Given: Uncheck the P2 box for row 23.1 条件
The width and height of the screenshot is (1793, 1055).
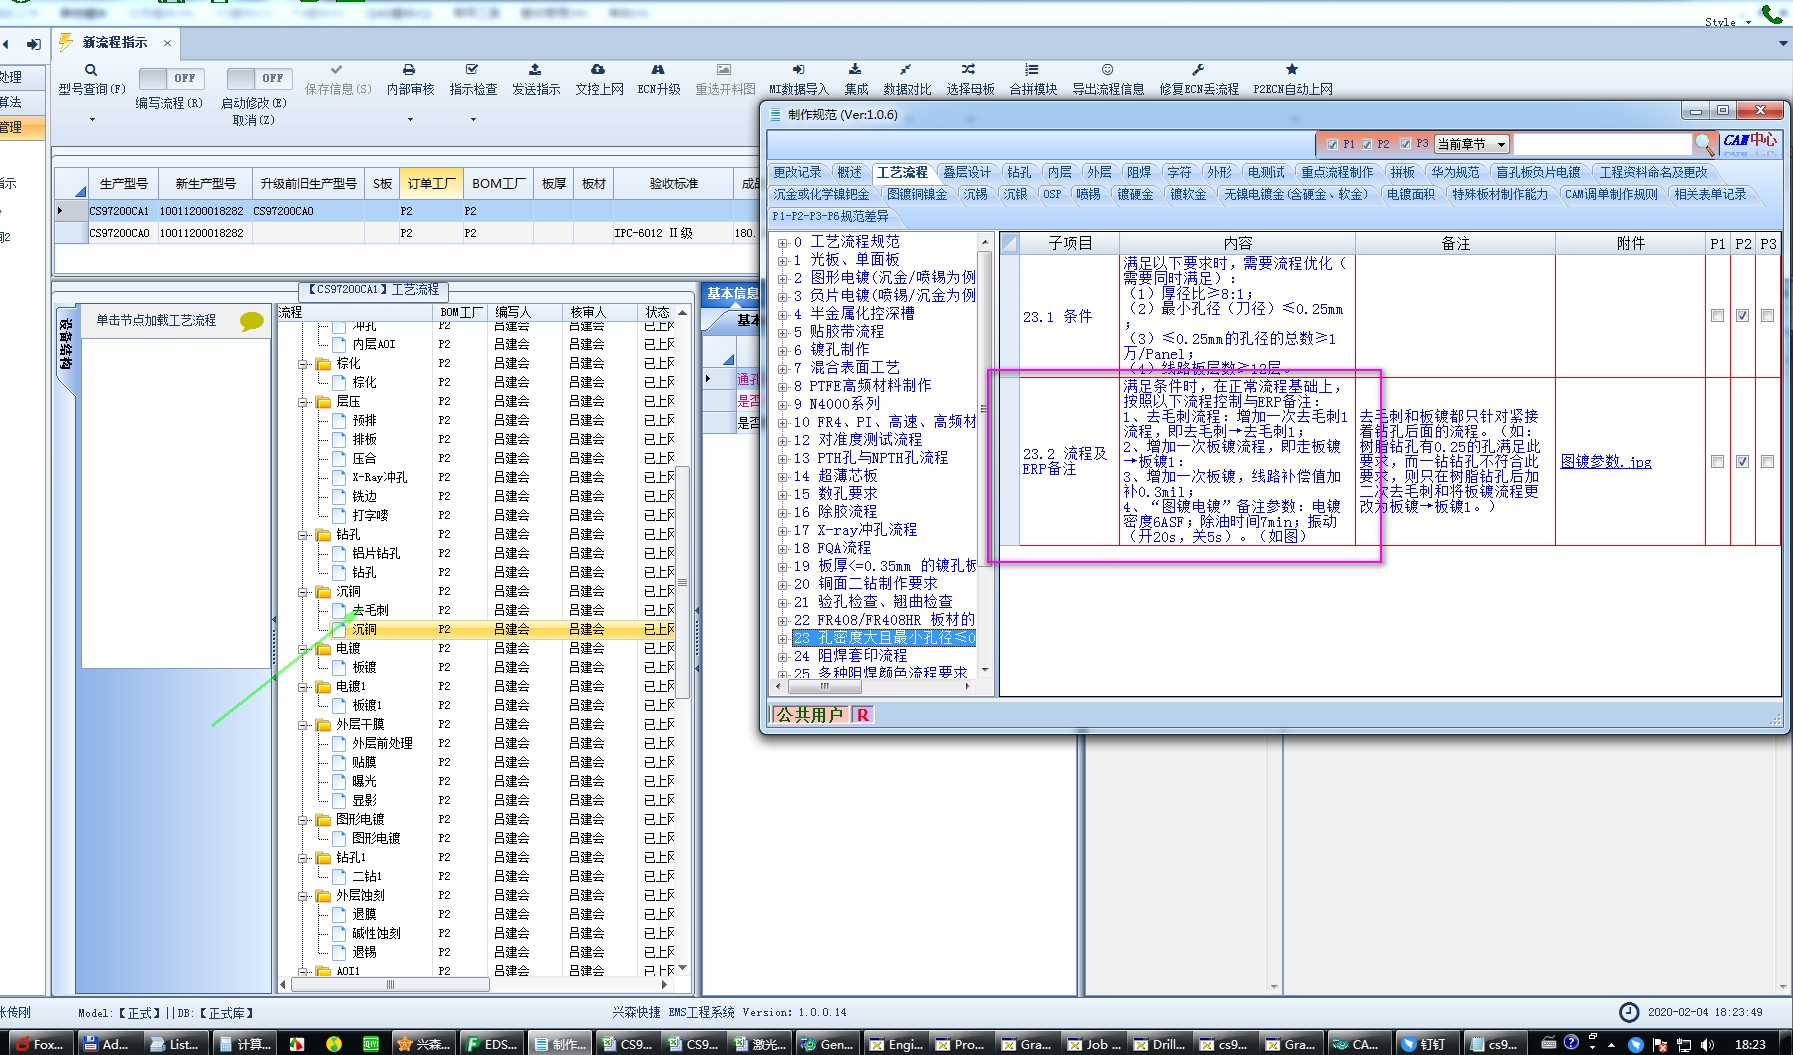Looking at the screenshot, I should click(x=1742, y=316).
